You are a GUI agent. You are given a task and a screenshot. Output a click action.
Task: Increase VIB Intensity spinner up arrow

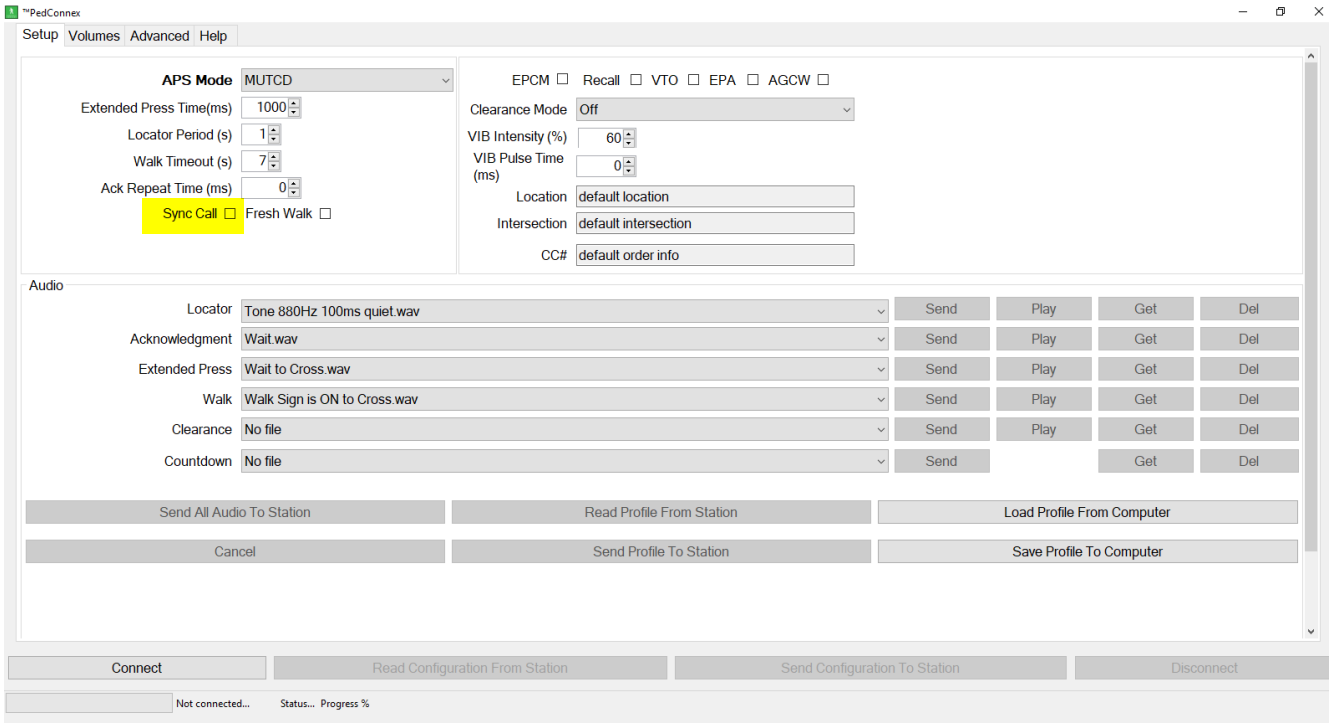point(629,134)
